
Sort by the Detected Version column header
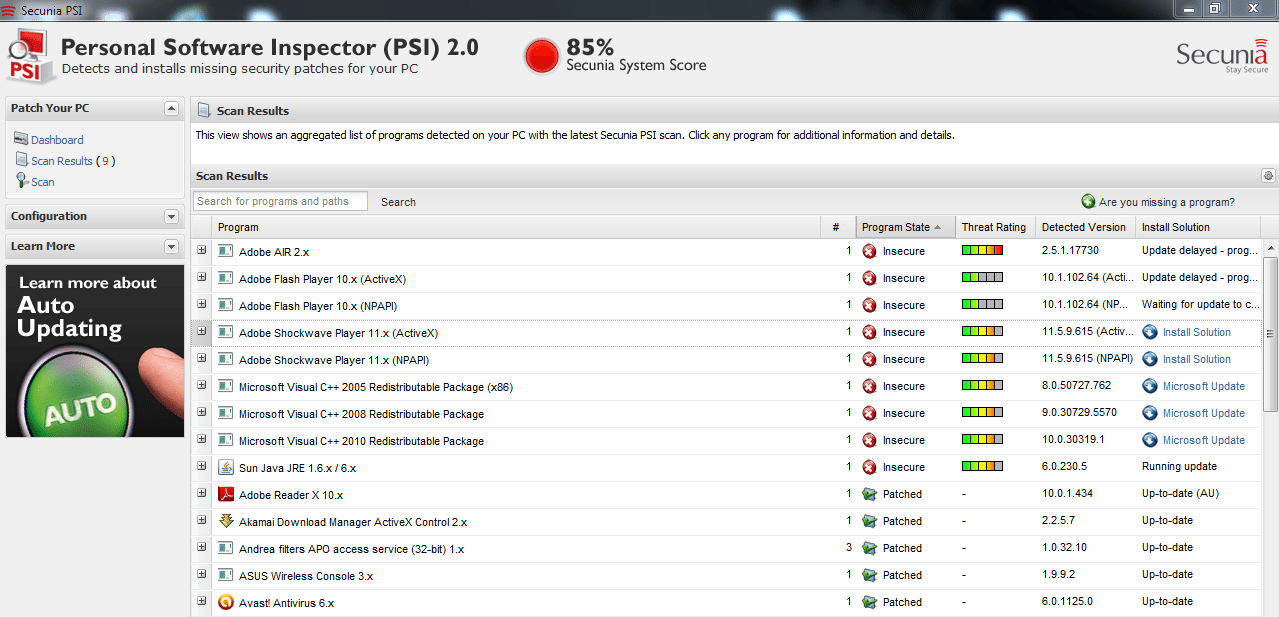pyautogui.click(x=1084, y=227)
